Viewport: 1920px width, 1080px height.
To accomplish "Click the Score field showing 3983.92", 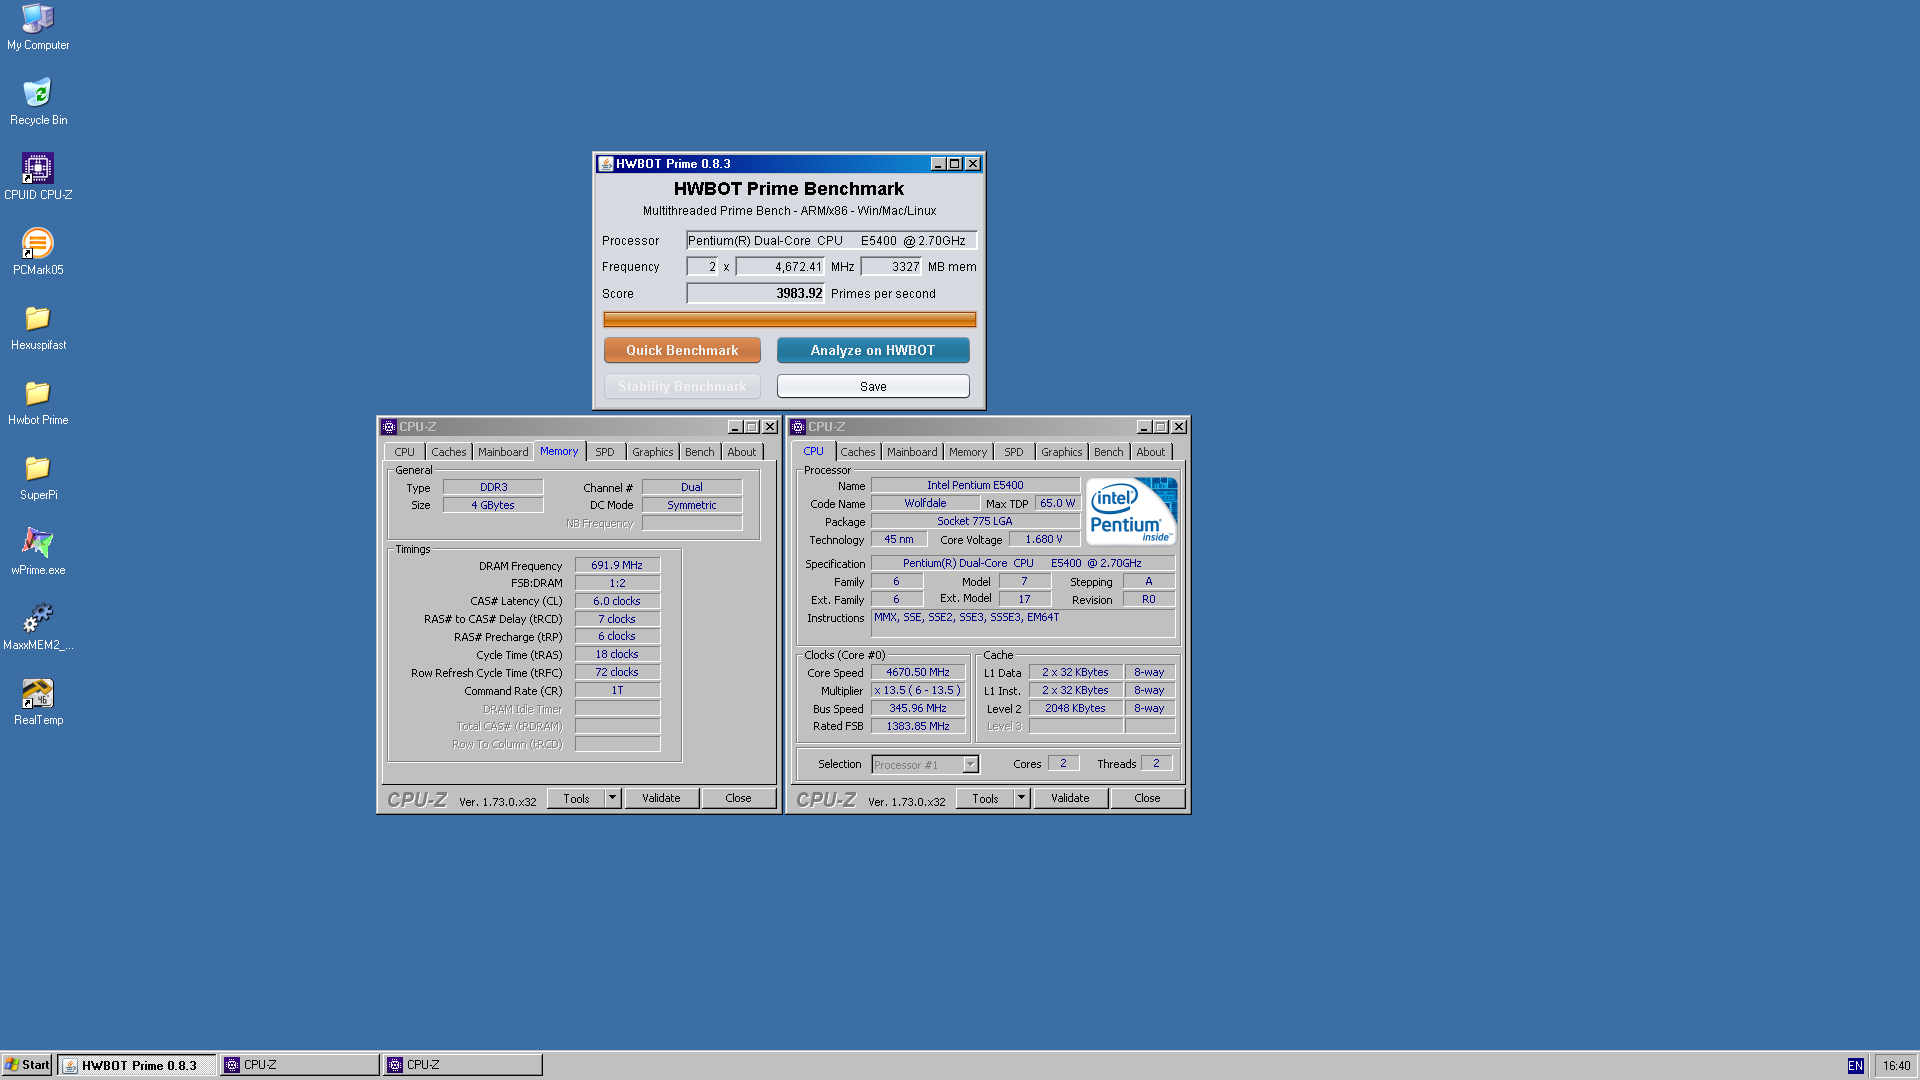I will click(755, 294).
